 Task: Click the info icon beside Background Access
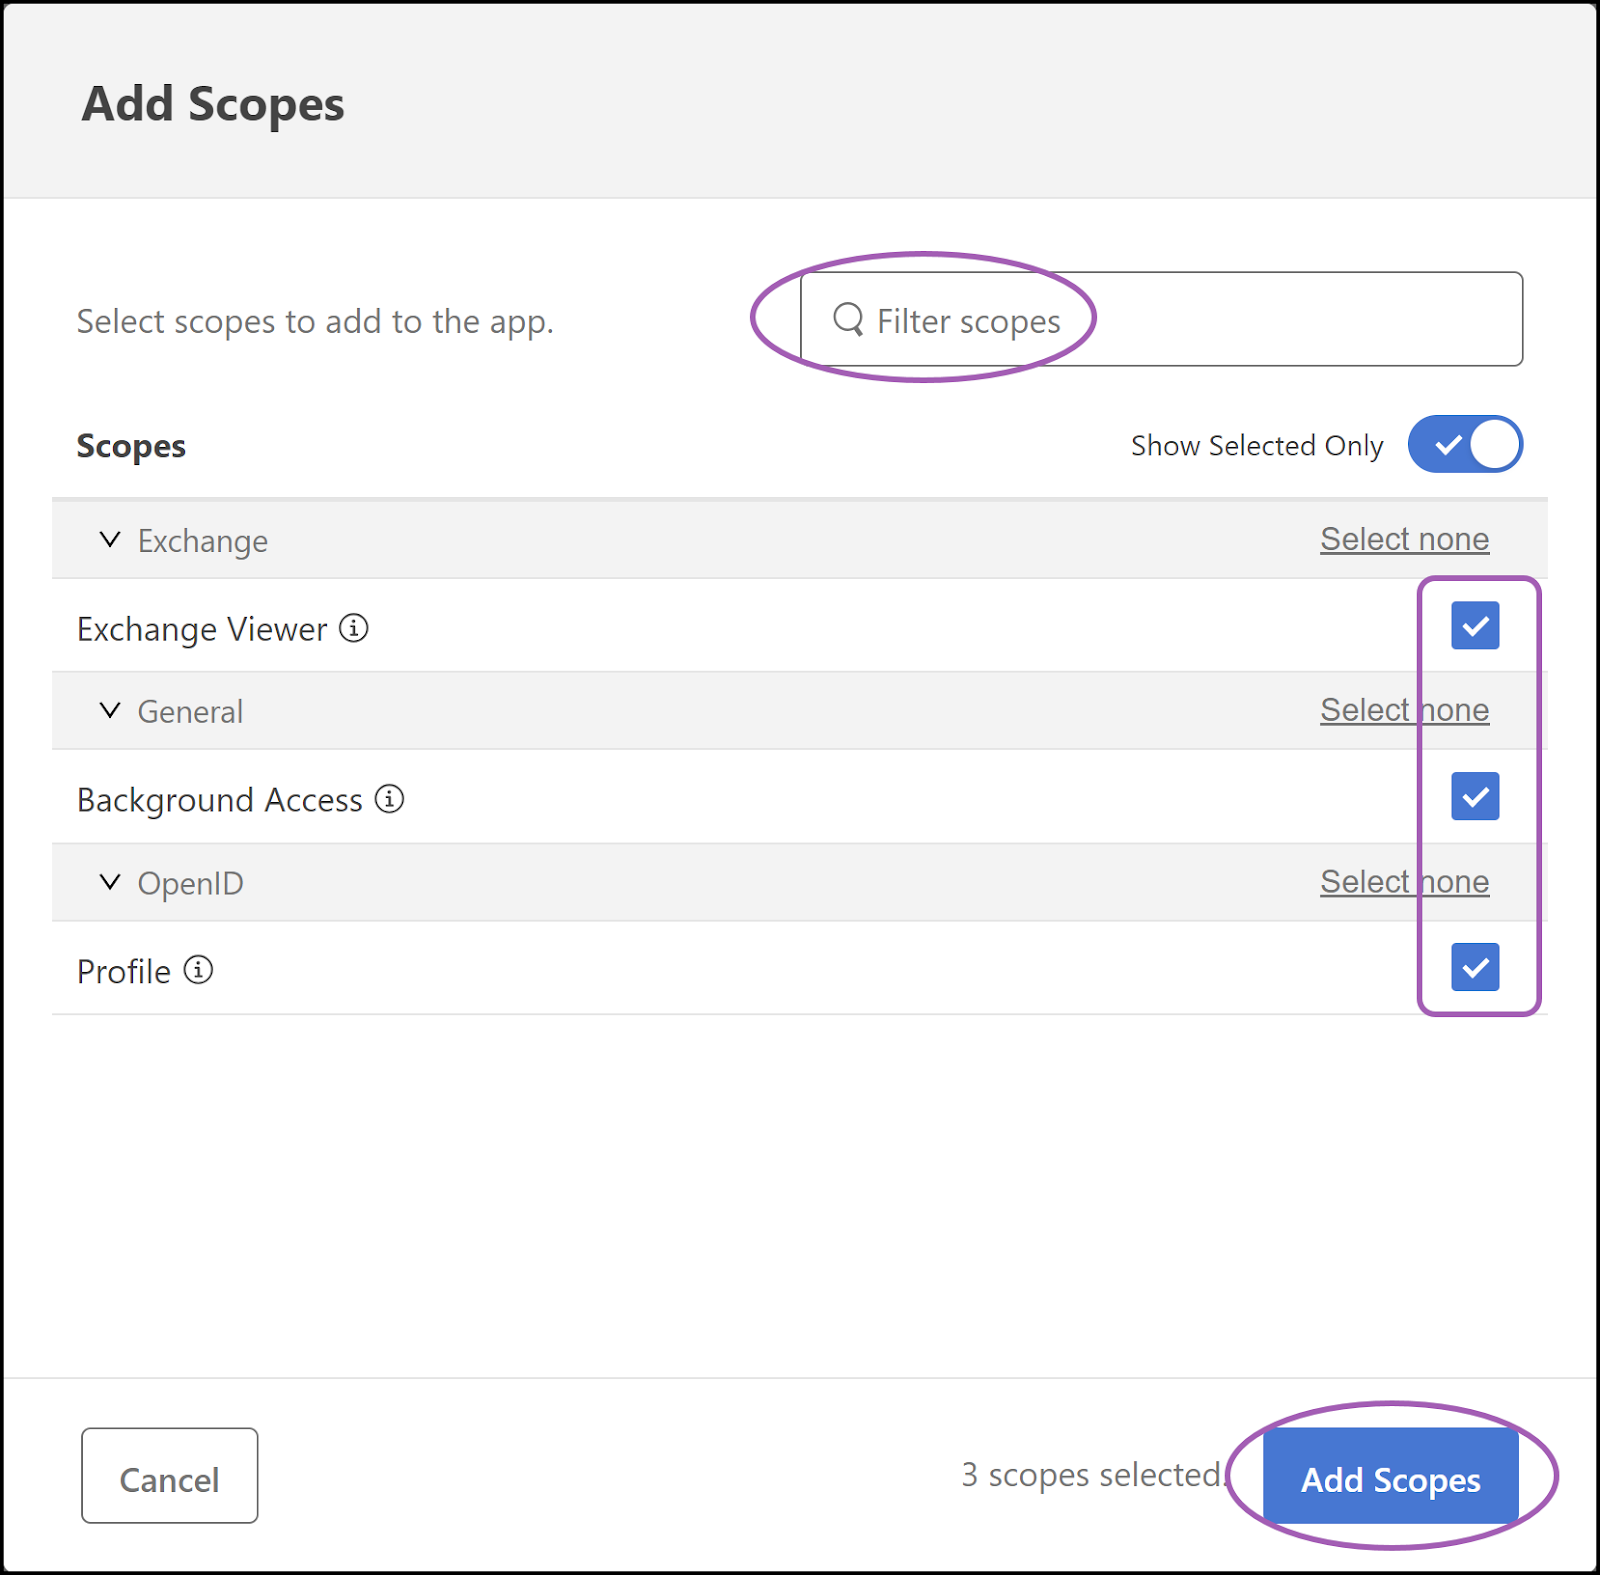[390, 799]
